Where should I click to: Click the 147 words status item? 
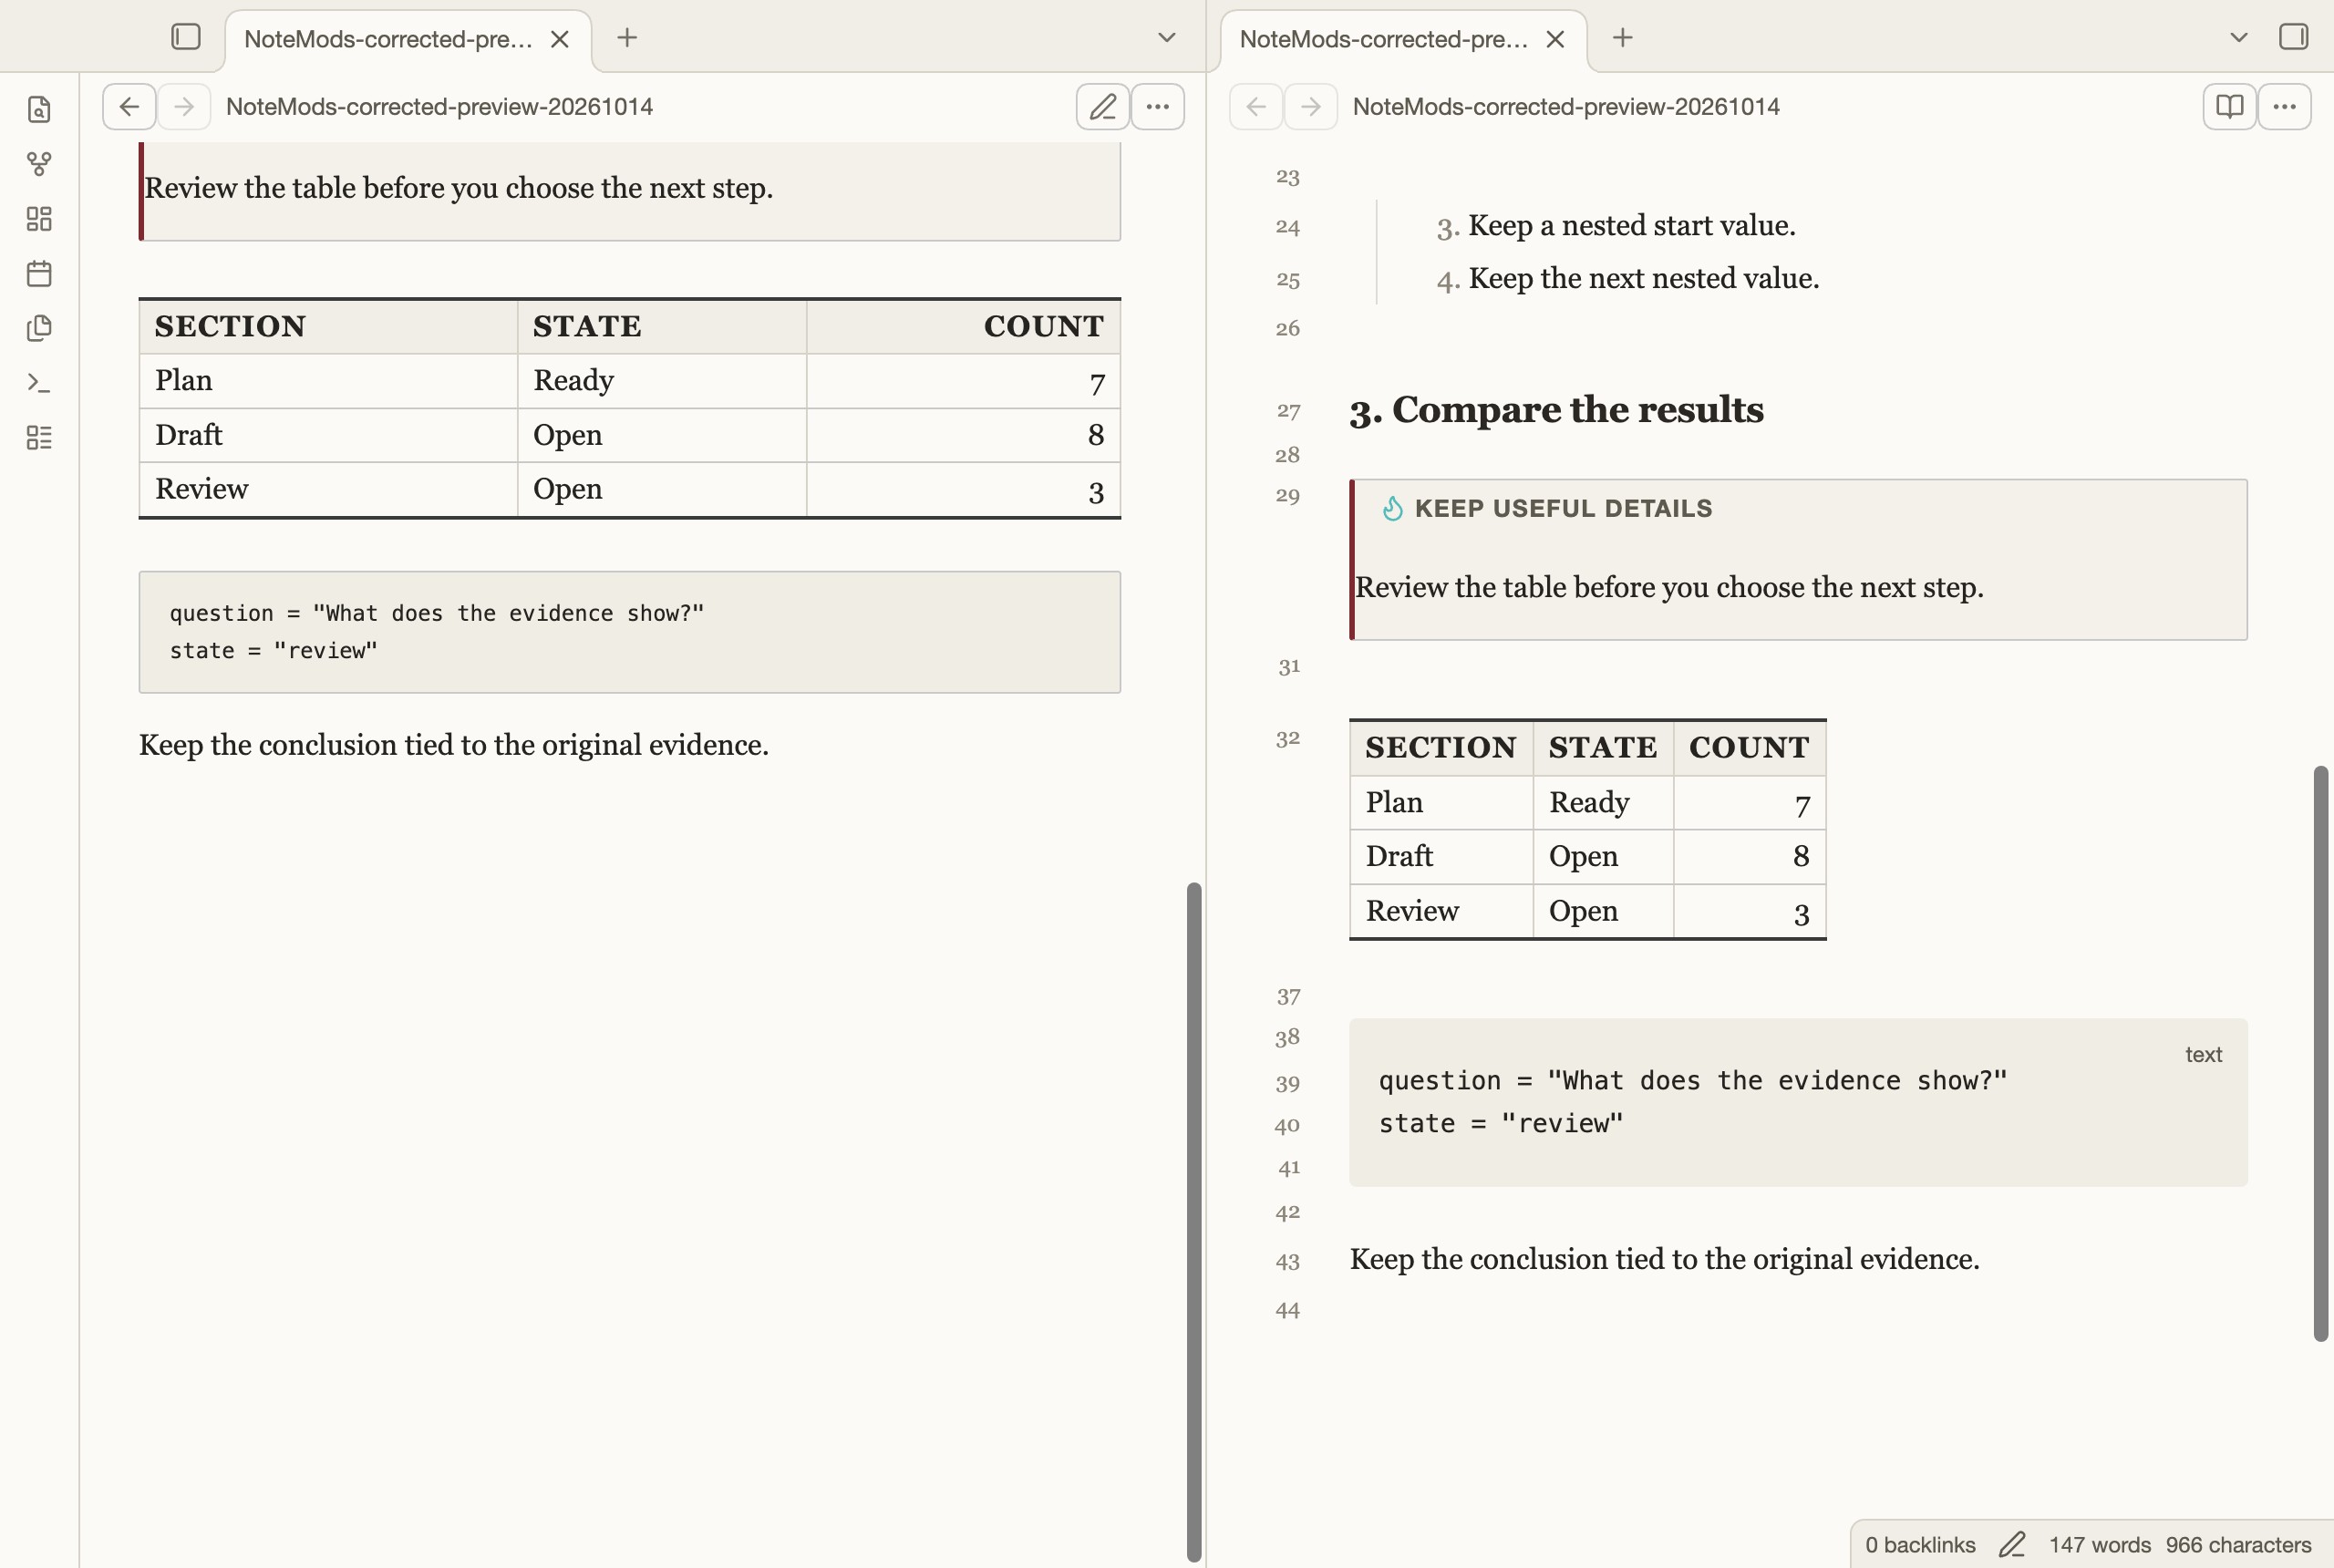point(2099,1544)
